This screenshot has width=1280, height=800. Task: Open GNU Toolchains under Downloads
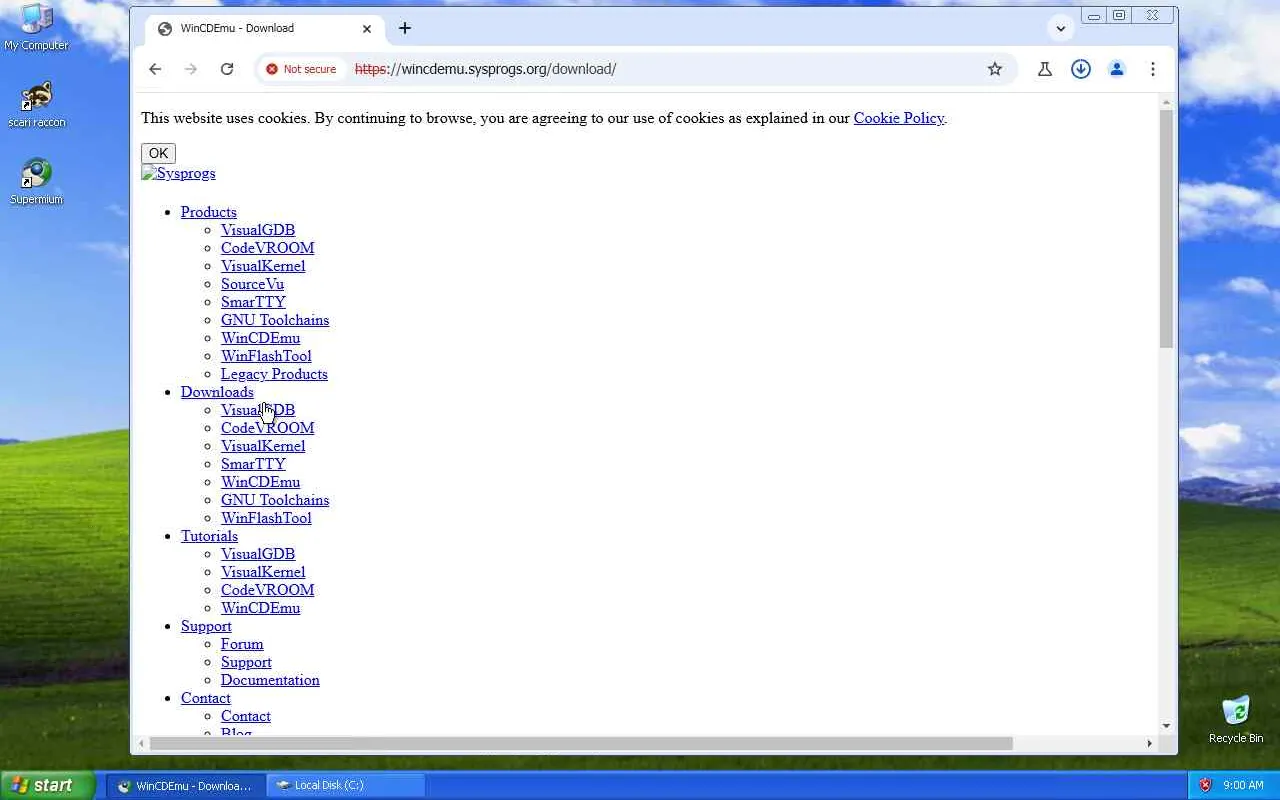275,500
